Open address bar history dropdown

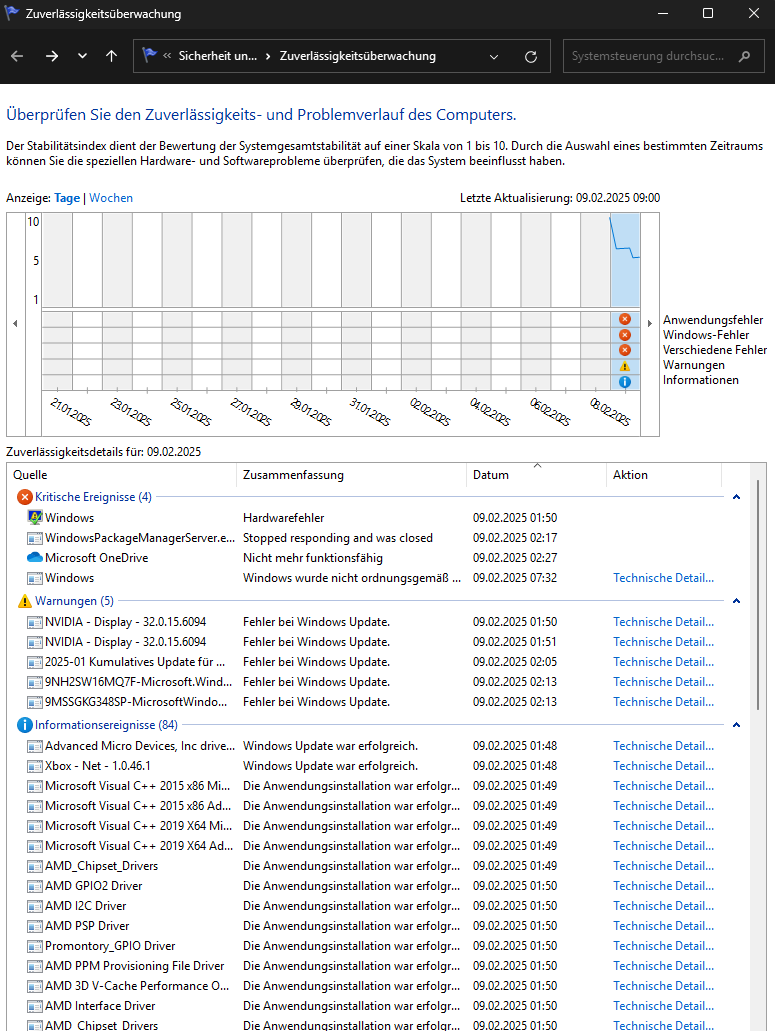(x=494, y=57)
